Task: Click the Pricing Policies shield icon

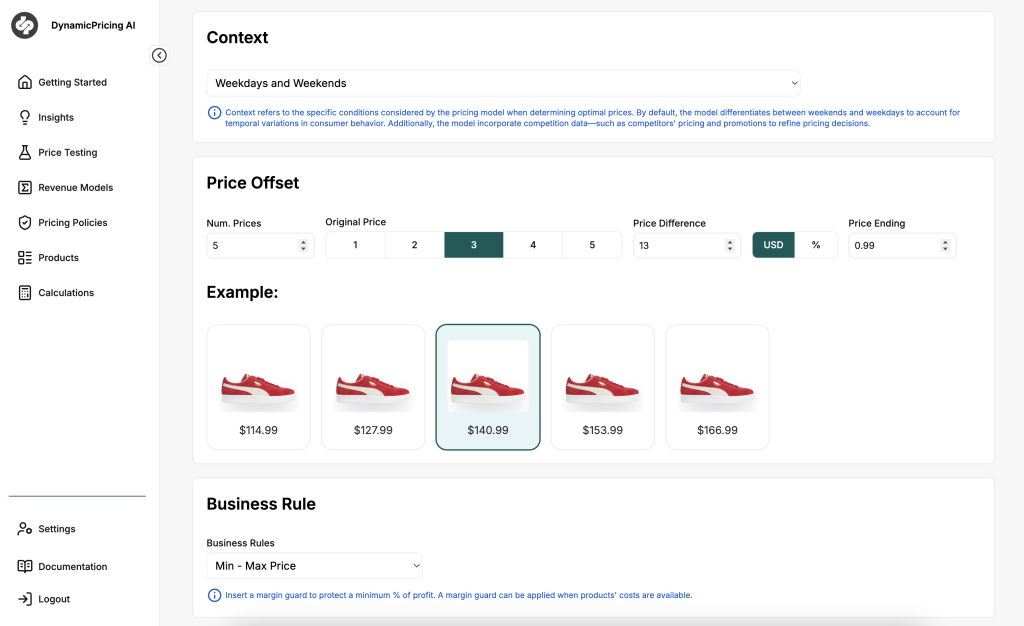Action: click(x=25, y=222)
